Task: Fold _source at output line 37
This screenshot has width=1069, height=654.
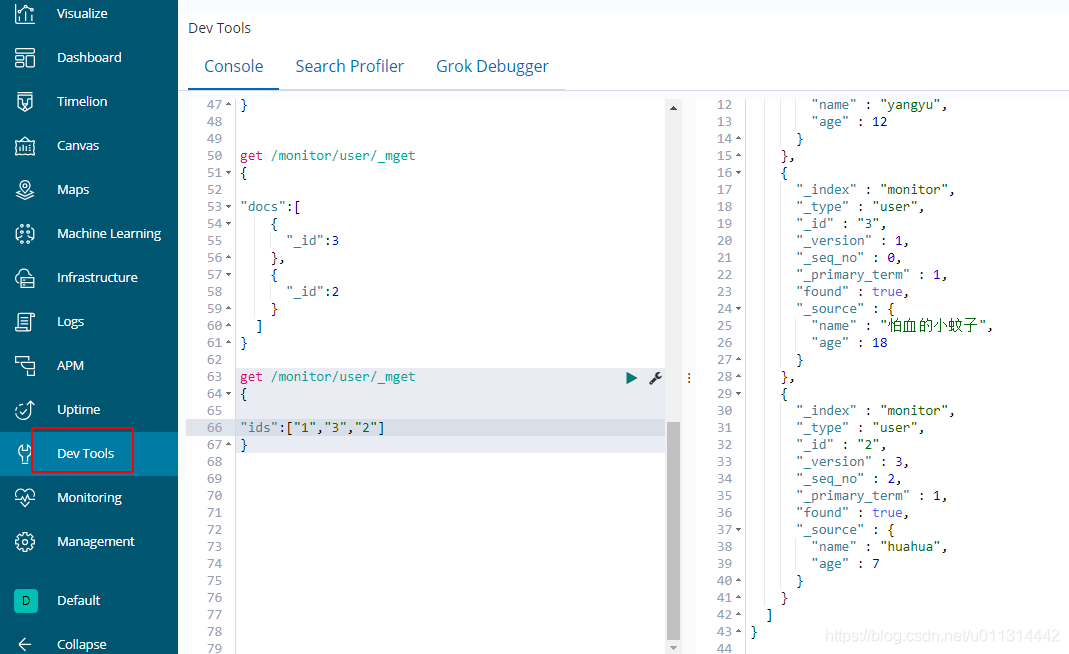Action: 738,530
